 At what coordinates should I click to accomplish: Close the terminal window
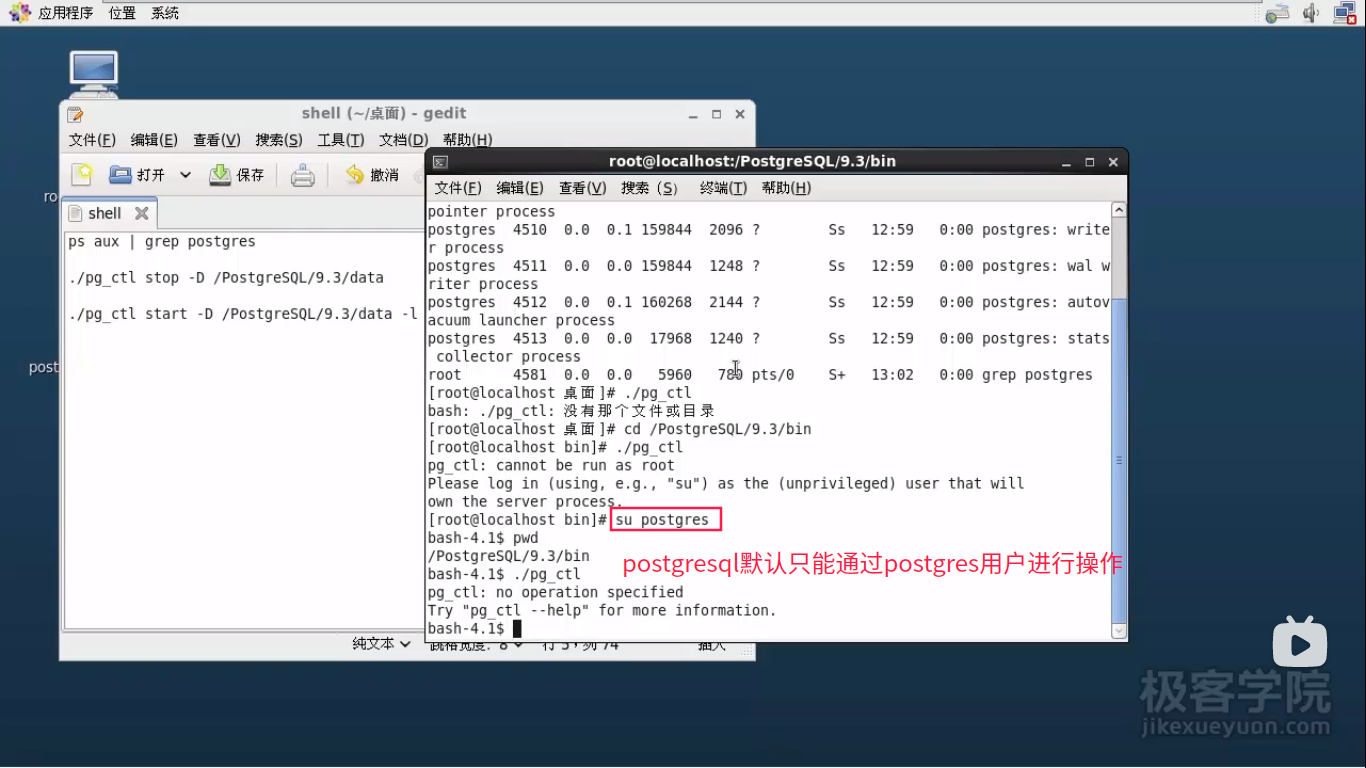click(1113, 162)
